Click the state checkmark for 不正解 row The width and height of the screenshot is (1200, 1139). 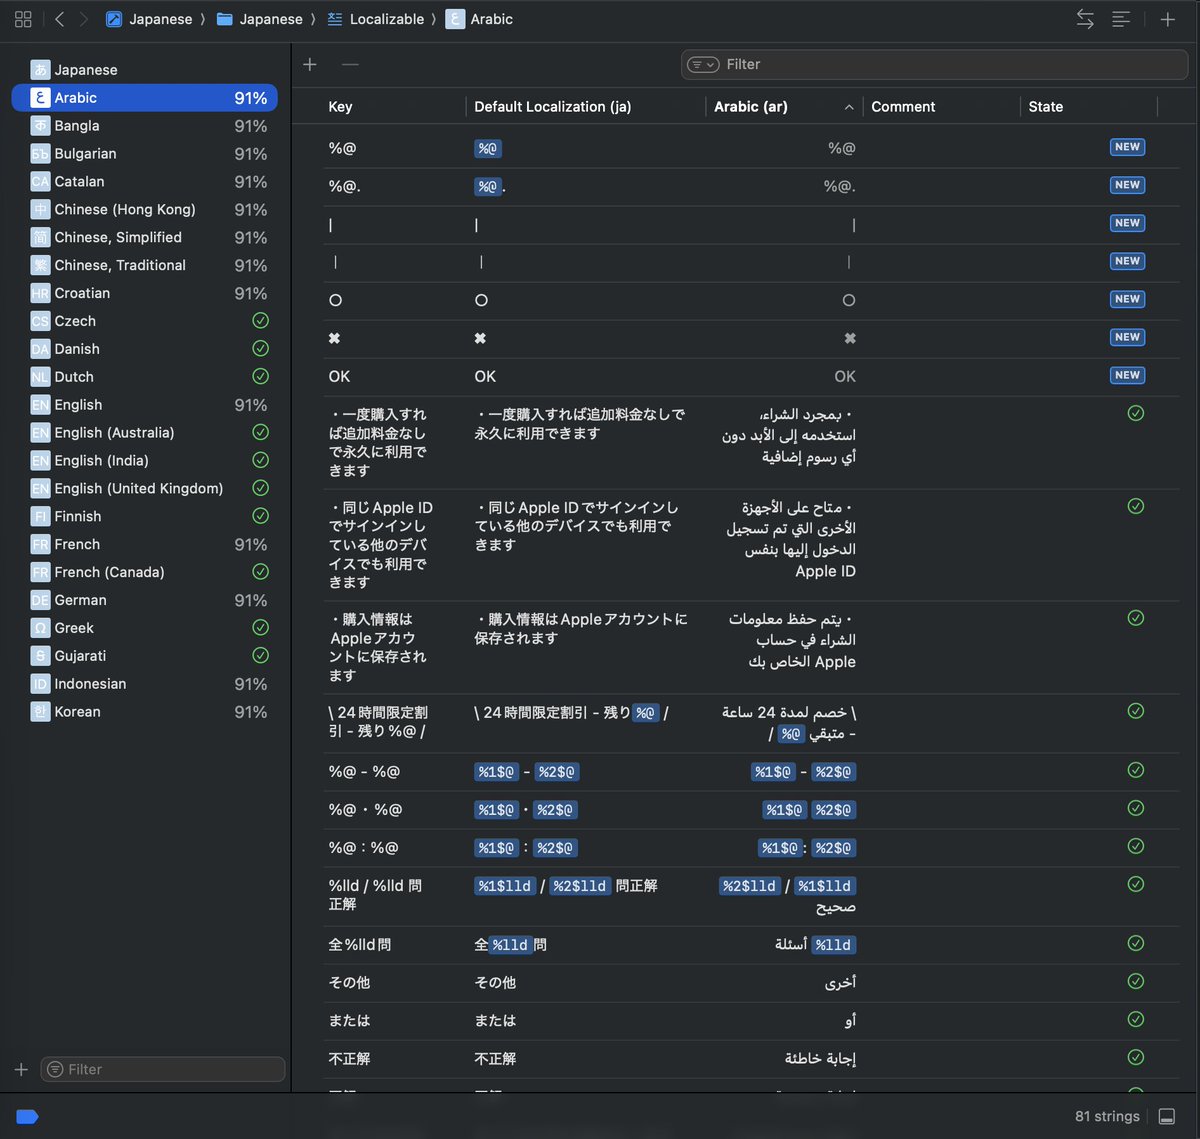coord(1135,1057)
